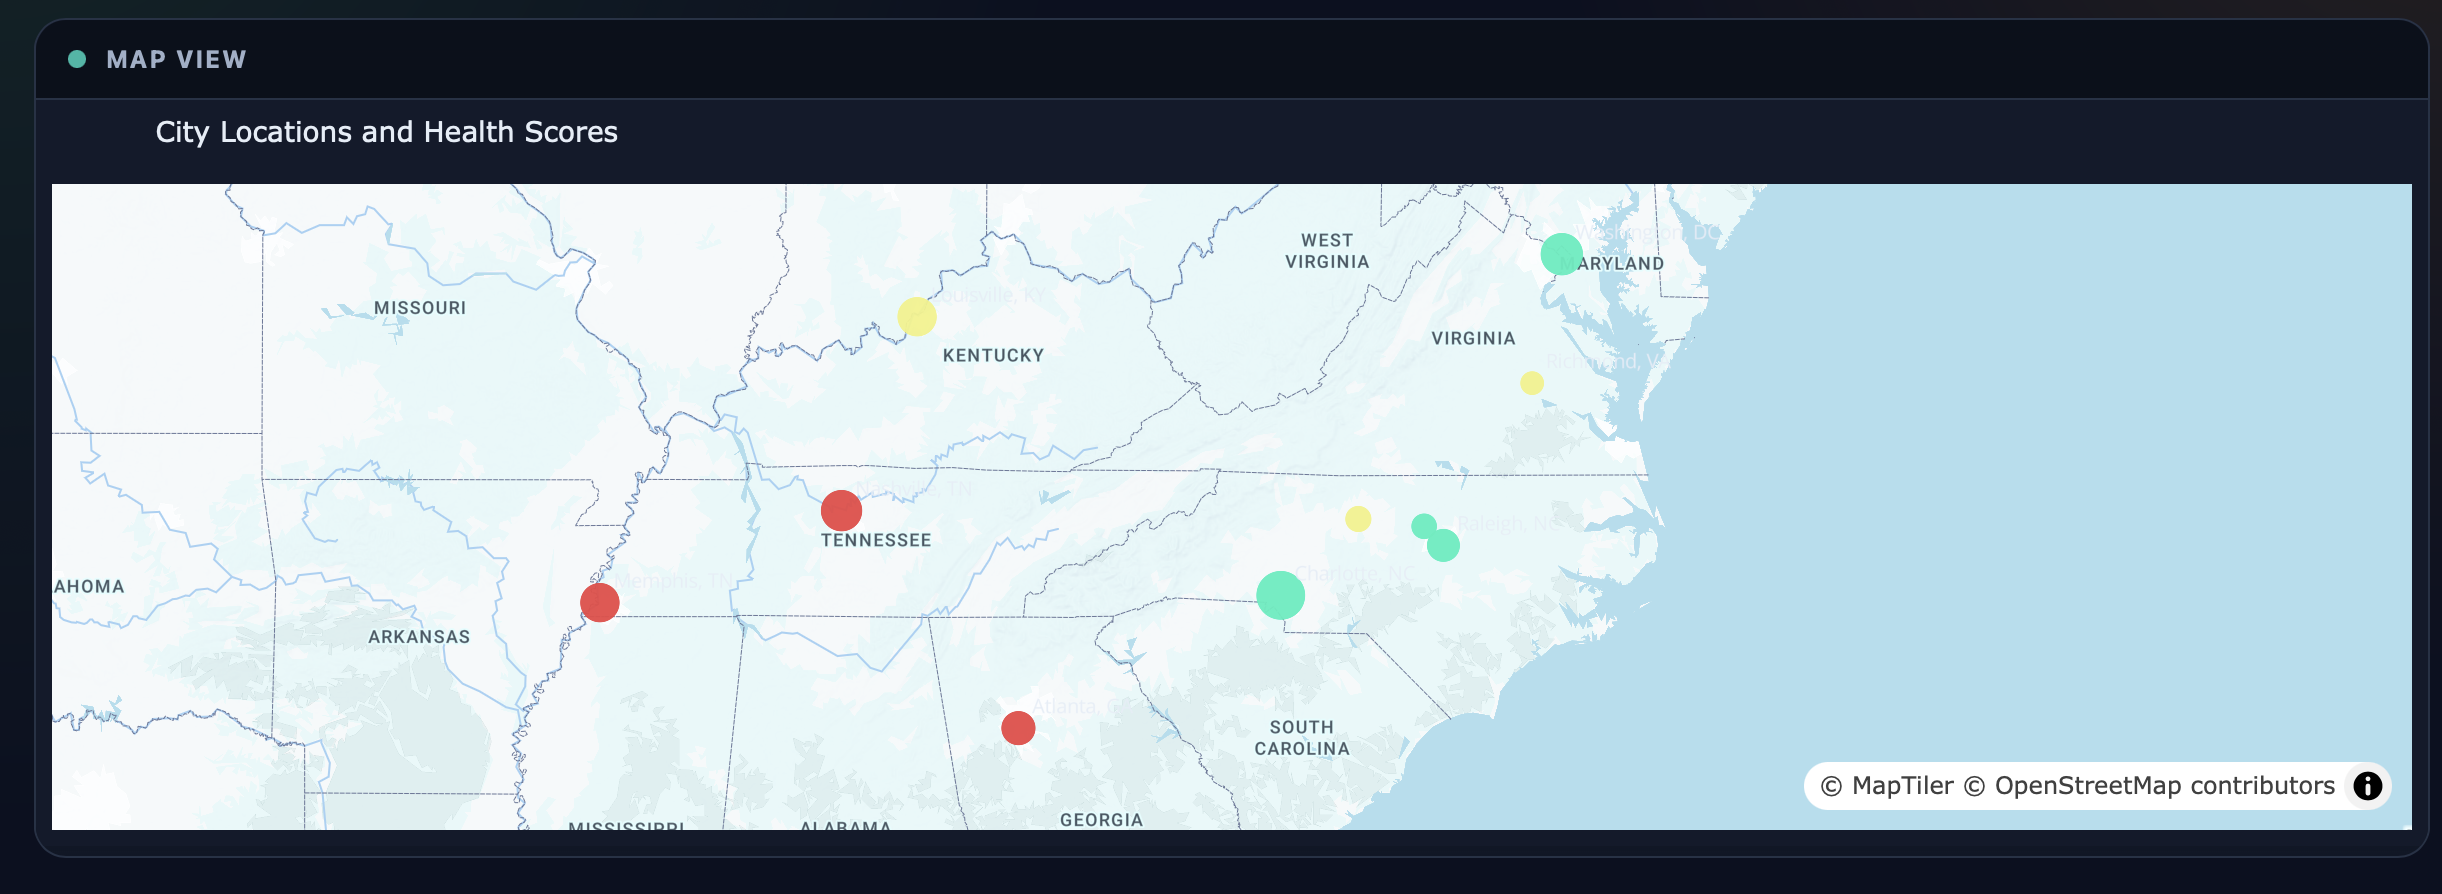Click the attribution info icon on map
Viewport: 2442px width, 894px height.
click(2367, 786)
